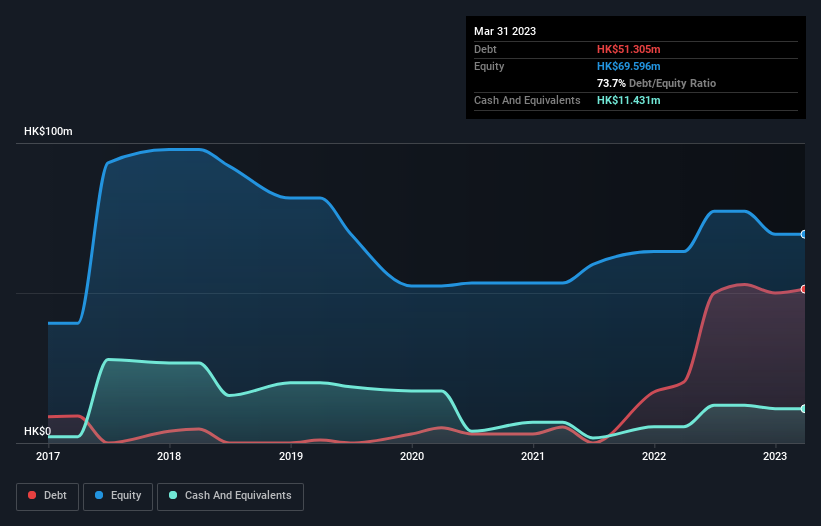Click the Mar 31 2023 tooltip date
821x526 pixels.
[x=505, y=31]
